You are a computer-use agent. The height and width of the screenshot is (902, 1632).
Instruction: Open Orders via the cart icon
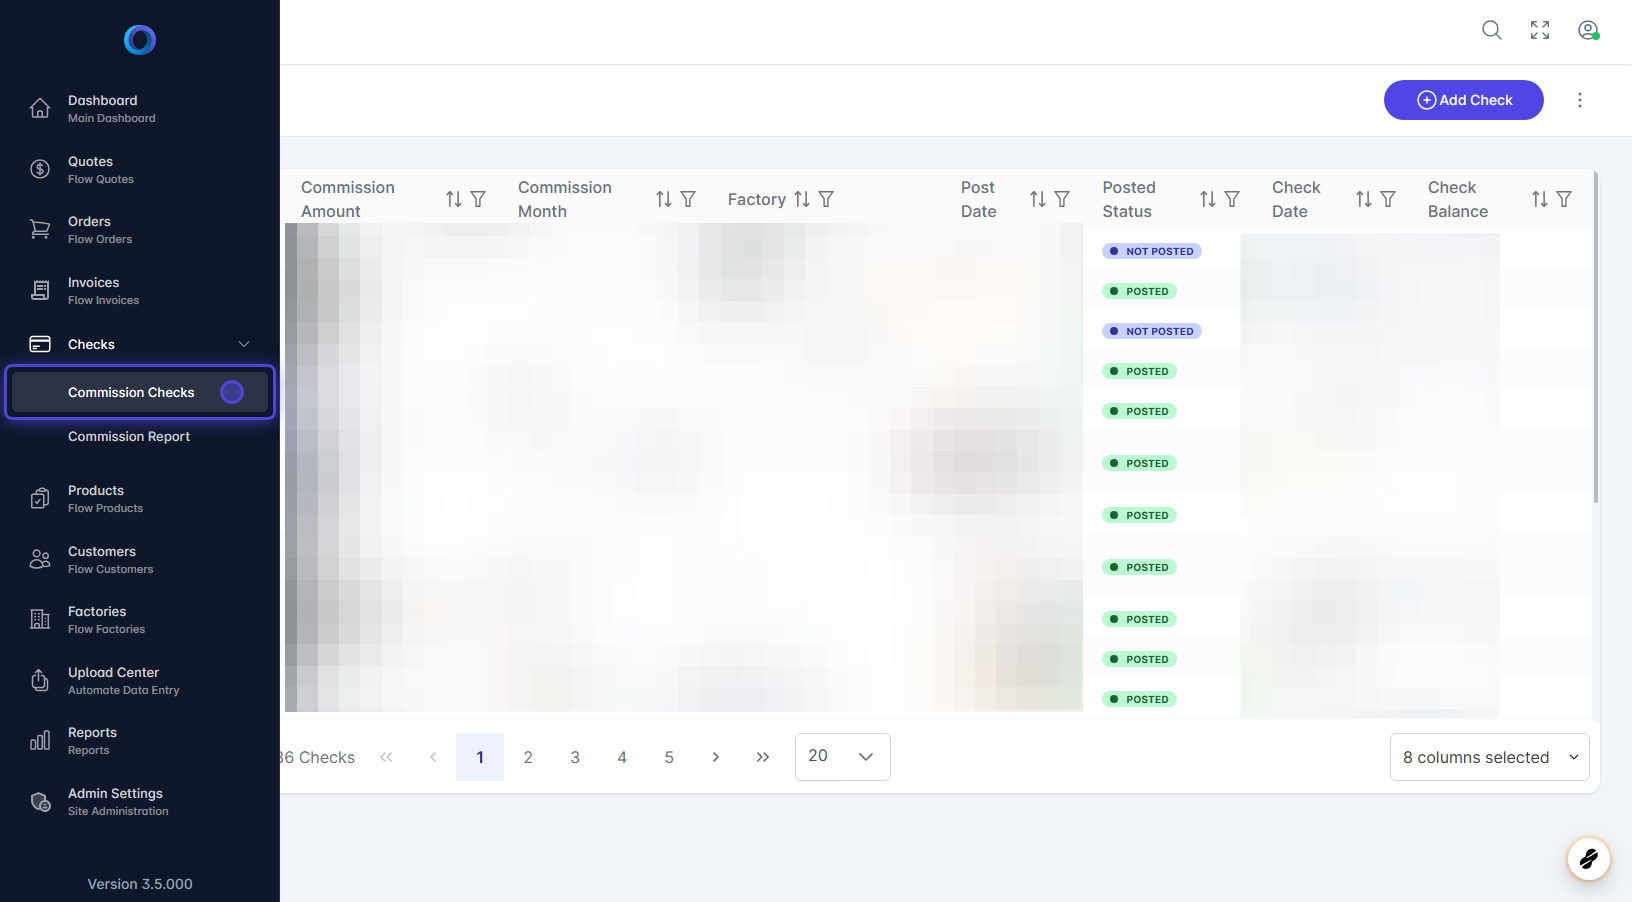pos(40,228)
